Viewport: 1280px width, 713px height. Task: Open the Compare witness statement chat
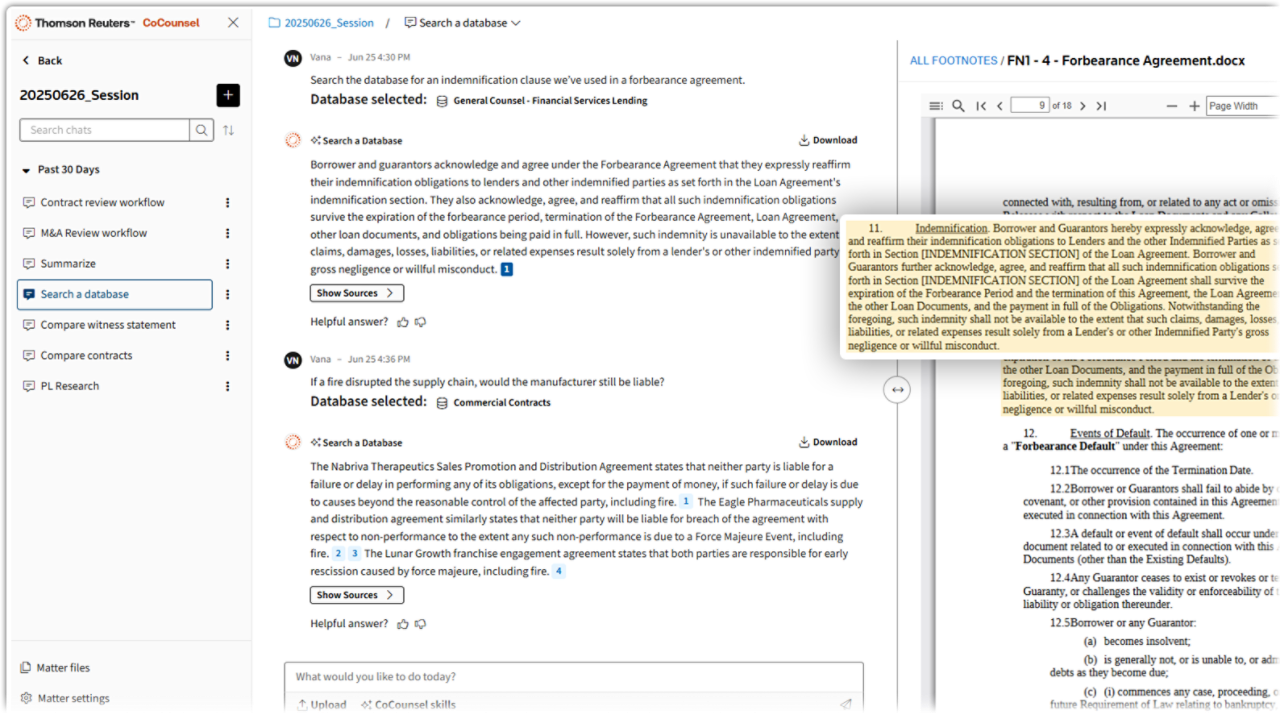(x=108, y=325)
